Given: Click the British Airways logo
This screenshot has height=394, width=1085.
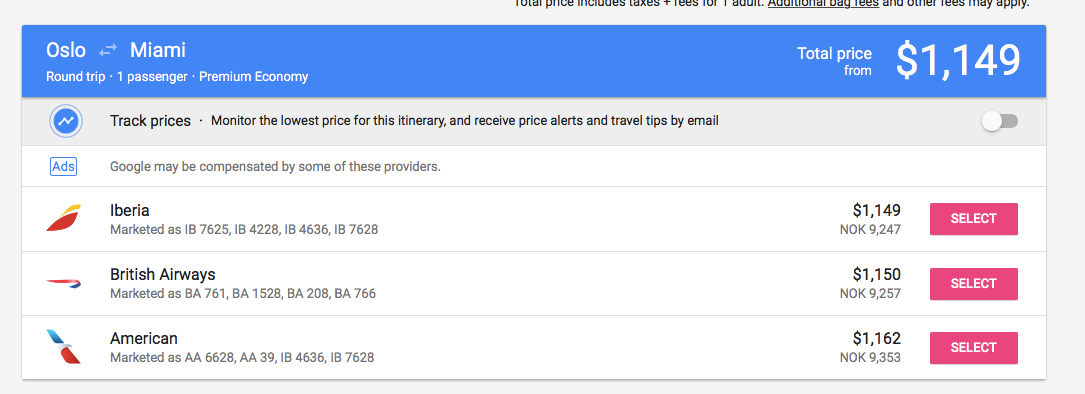Looking at the screenshot, I should pyautogui.click(x=64, y=283).
